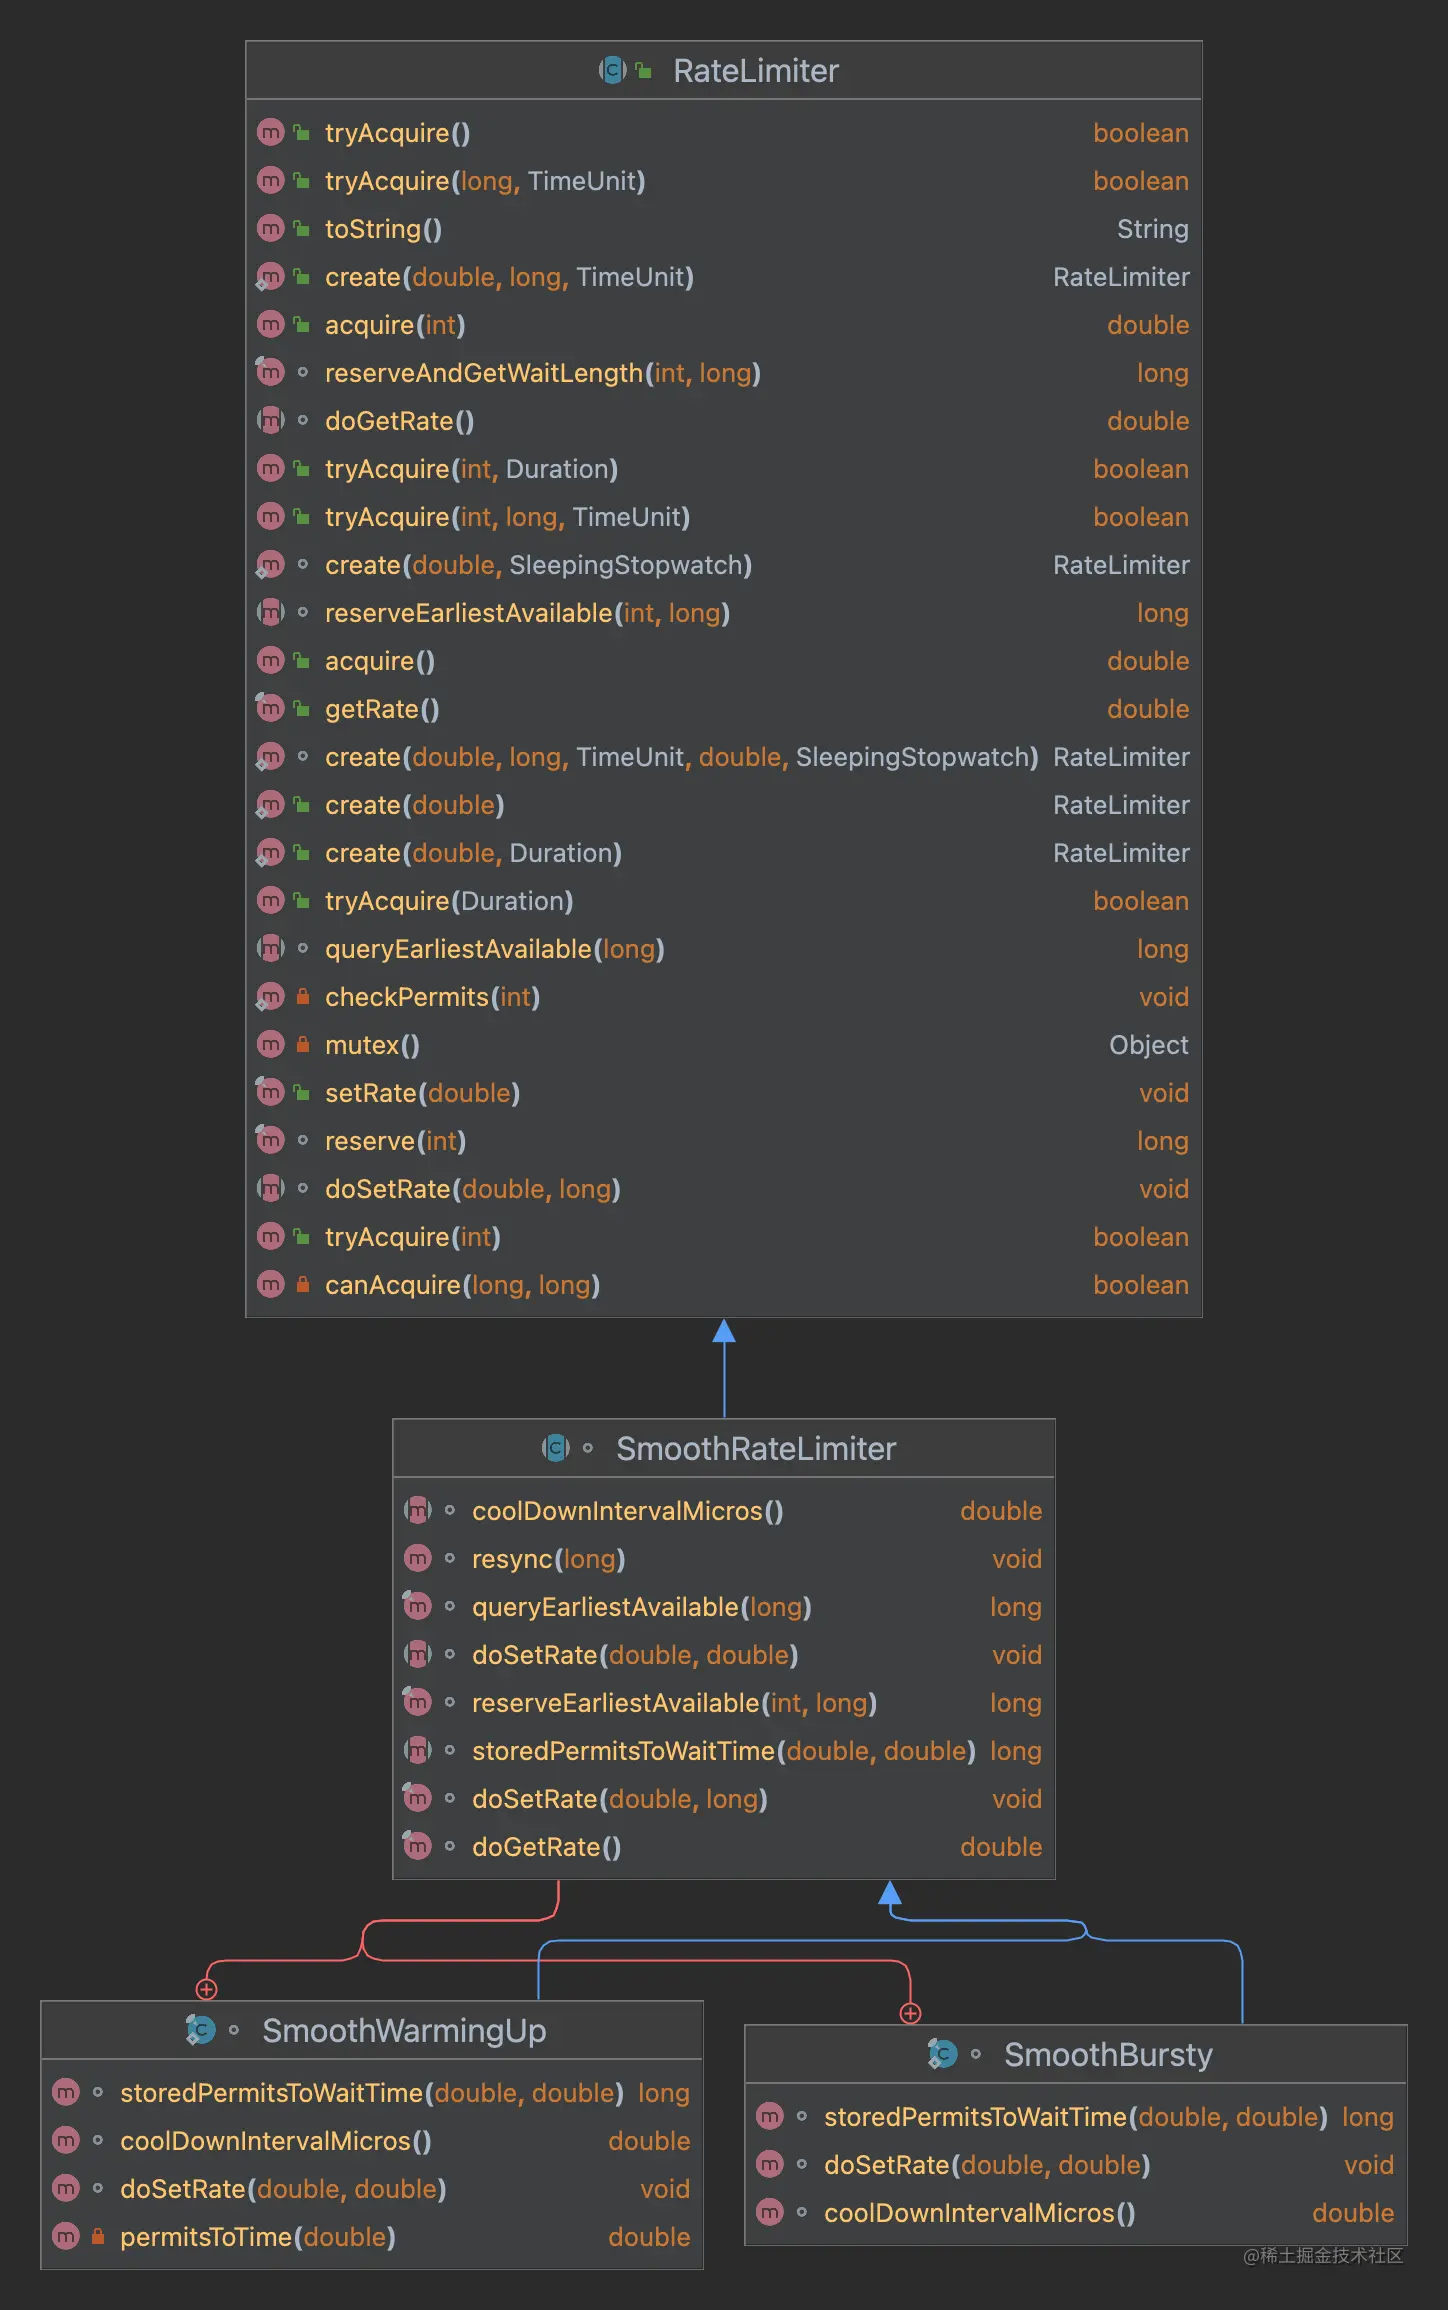Viewport: 1448px width, 2310px height.
Task: Click lock icon beside checkPermits(int)
Action: [302, 996]
